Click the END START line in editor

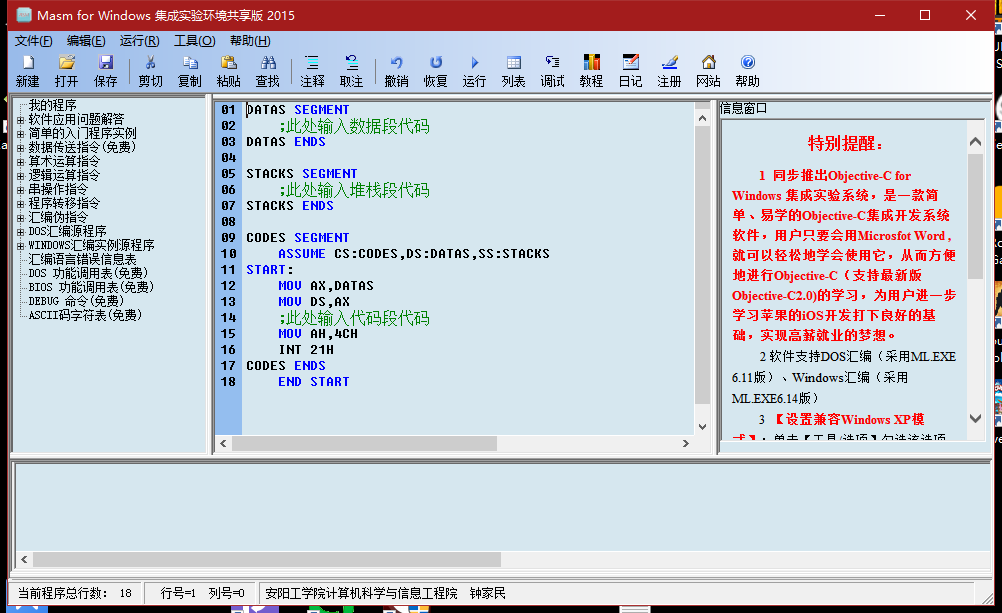pyautogui.click(x=313, y=382)
